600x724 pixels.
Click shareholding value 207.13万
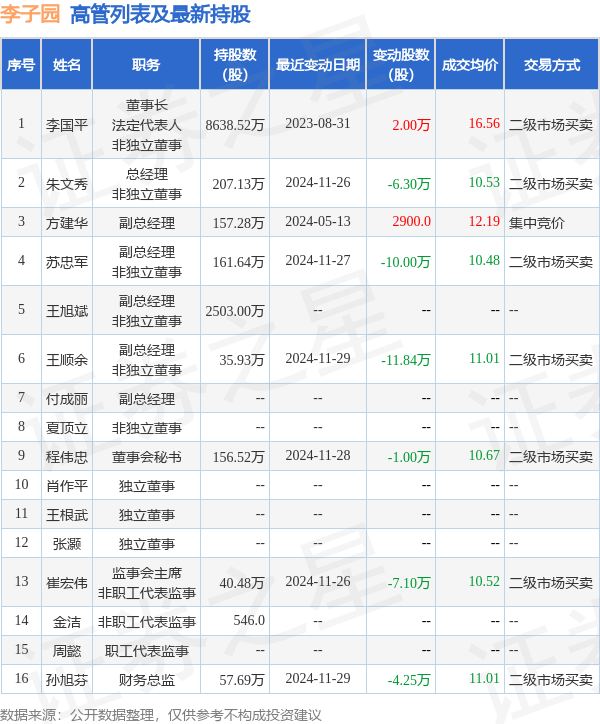(238, 184)
